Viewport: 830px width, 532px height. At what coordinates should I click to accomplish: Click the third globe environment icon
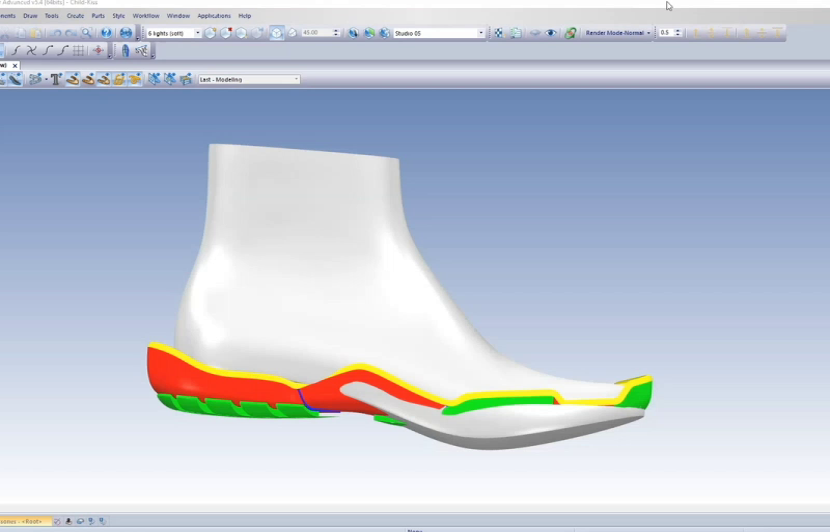(x=385, y=33)
